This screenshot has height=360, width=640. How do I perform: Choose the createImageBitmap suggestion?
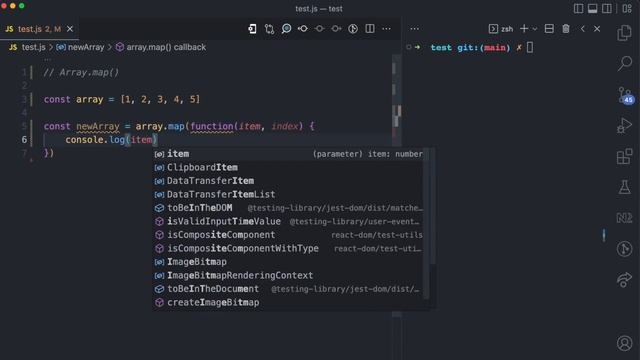pos(288,302)
